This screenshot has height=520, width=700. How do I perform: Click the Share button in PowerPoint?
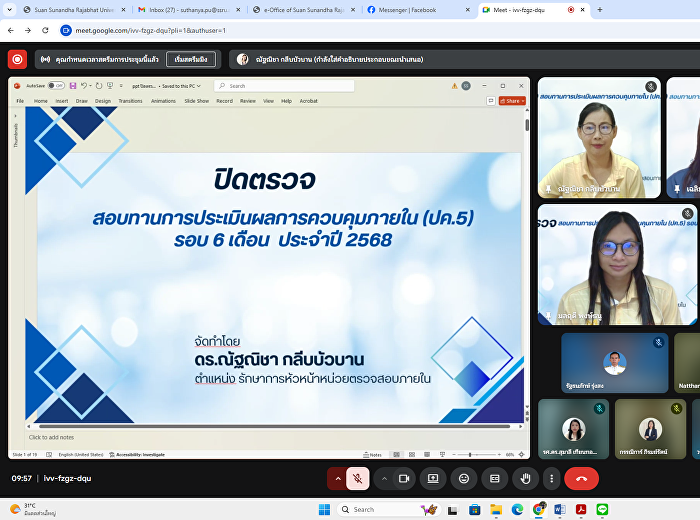coord(512,101)
